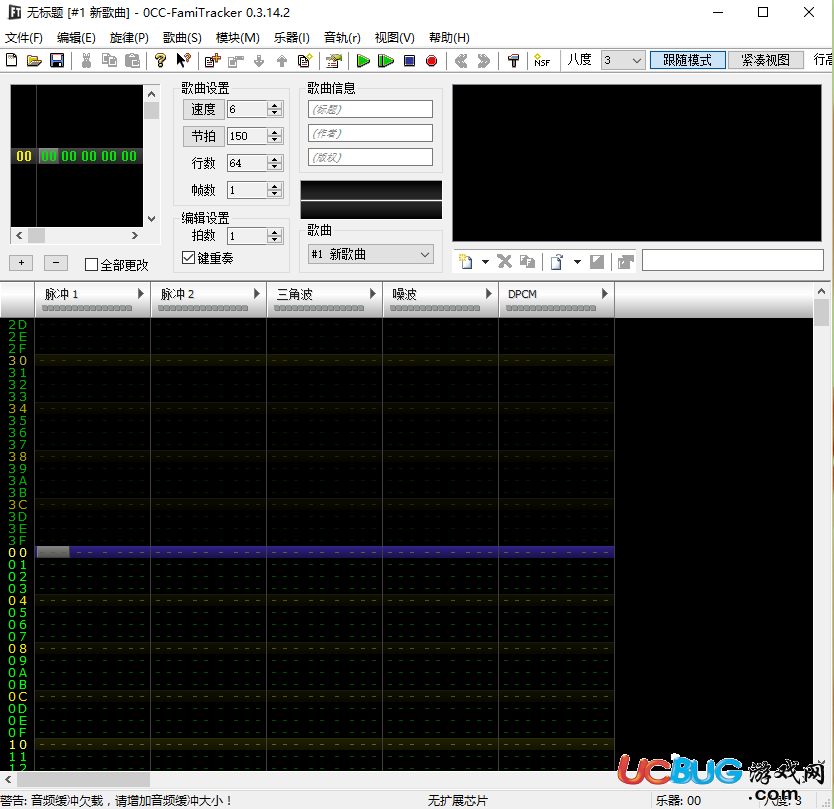Play the song with the green play icon
Screen dimensions: 834x809
tap(363, 61)
